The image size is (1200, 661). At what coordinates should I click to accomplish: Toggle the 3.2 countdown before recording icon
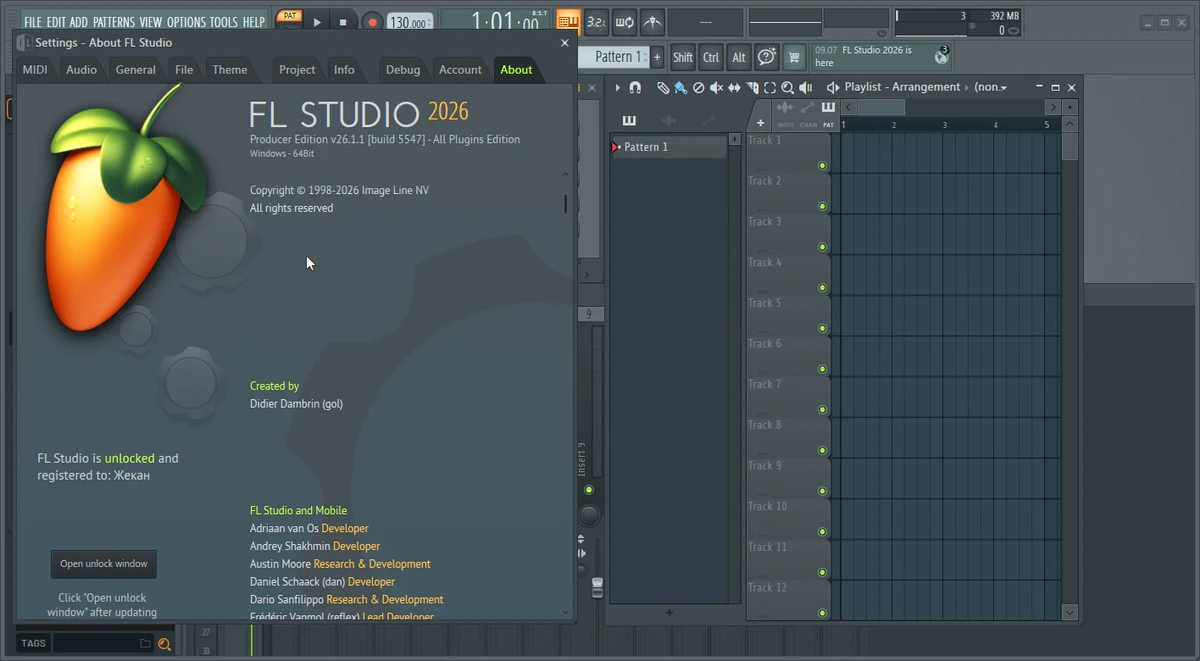[596, 21]
